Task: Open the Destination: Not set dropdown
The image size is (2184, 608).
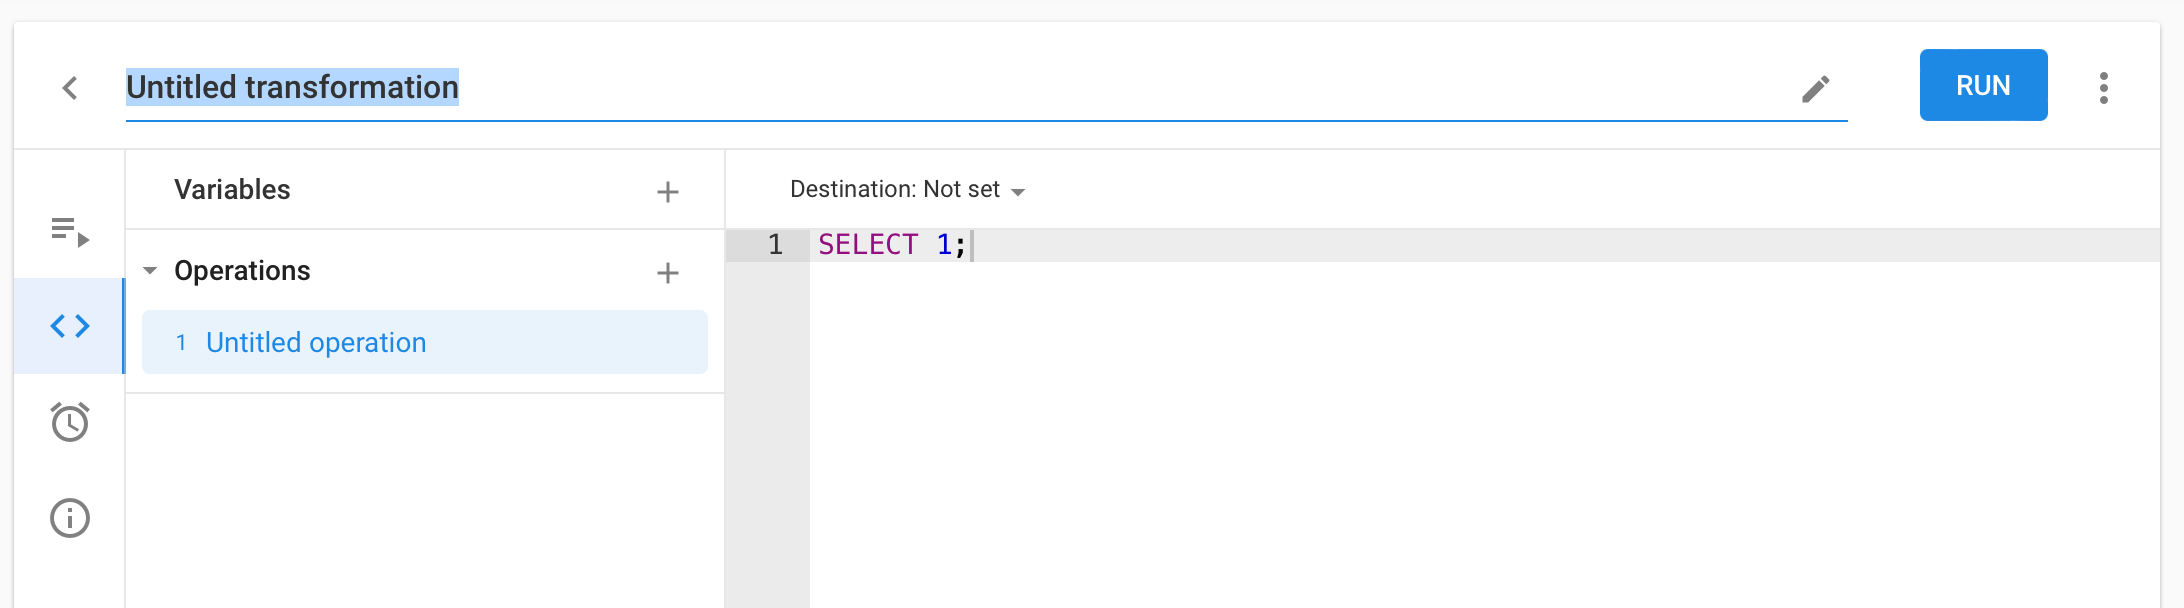Action: point(907,190)
